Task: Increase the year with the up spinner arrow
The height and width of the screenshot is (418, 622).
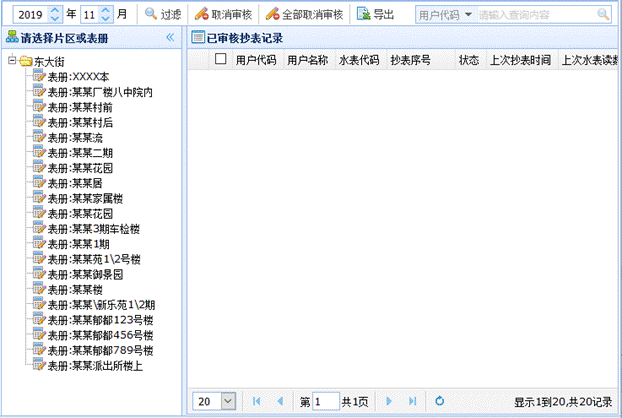Action: click(55, 10)
